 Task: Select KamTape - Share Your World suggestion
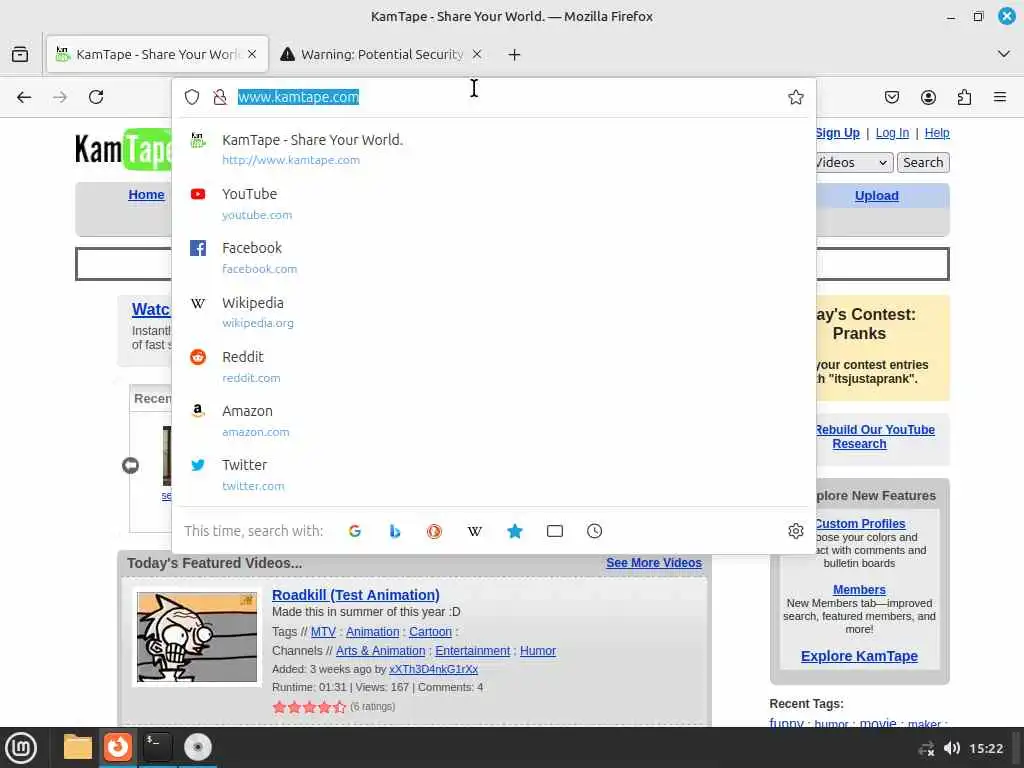[x=494, y=149]
